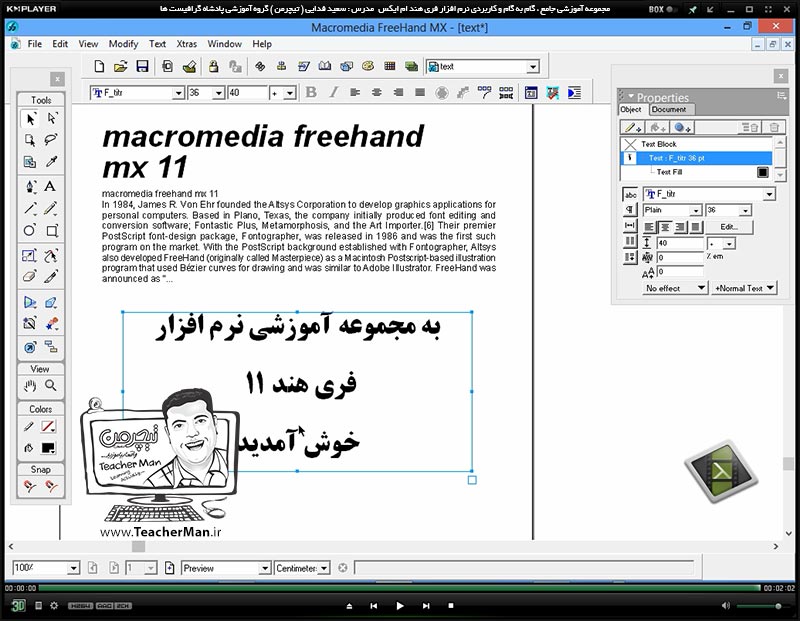Open the Window menu

(224, 44)
